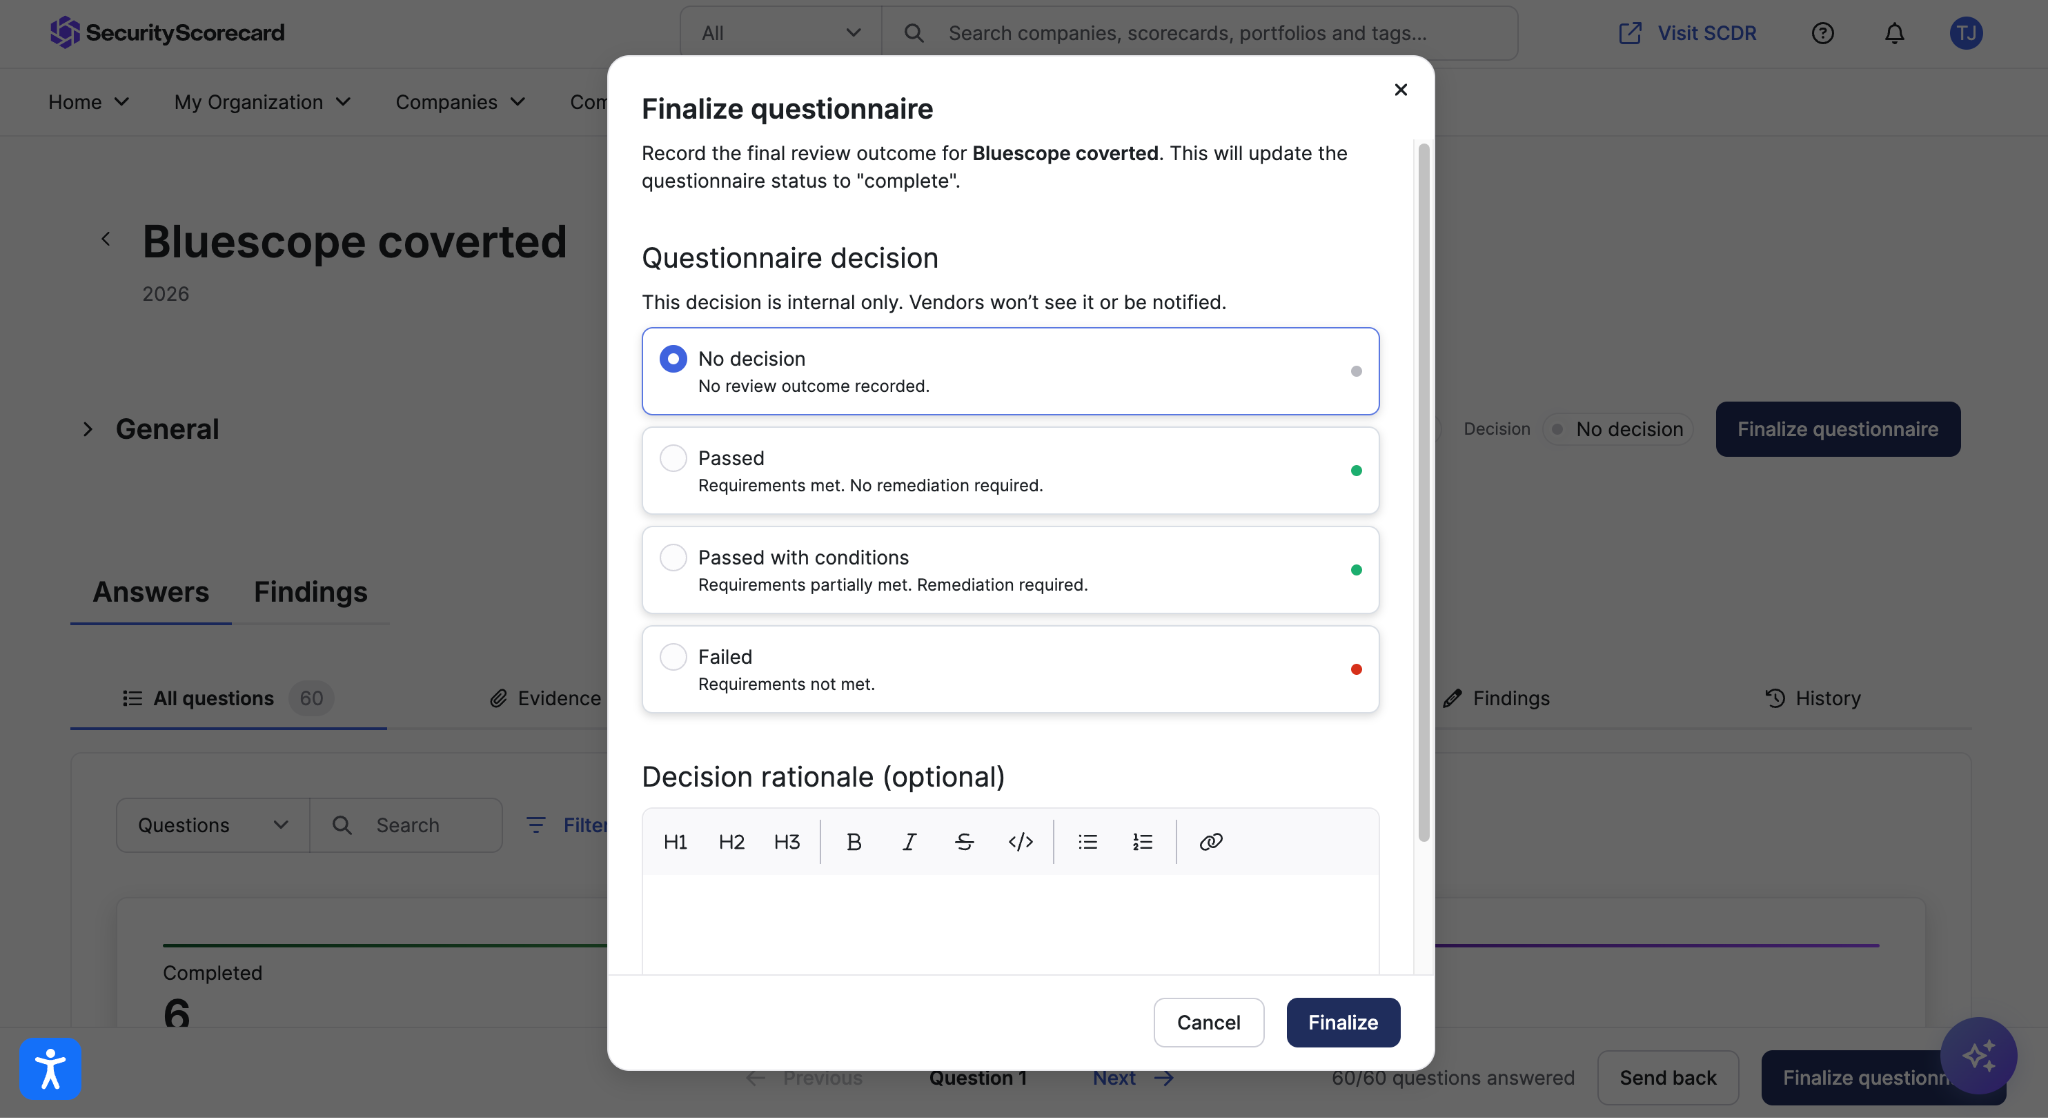Open the notifications bell
The width and height of the screenshot is (2048, 1118).
[x=1894, y=33]
